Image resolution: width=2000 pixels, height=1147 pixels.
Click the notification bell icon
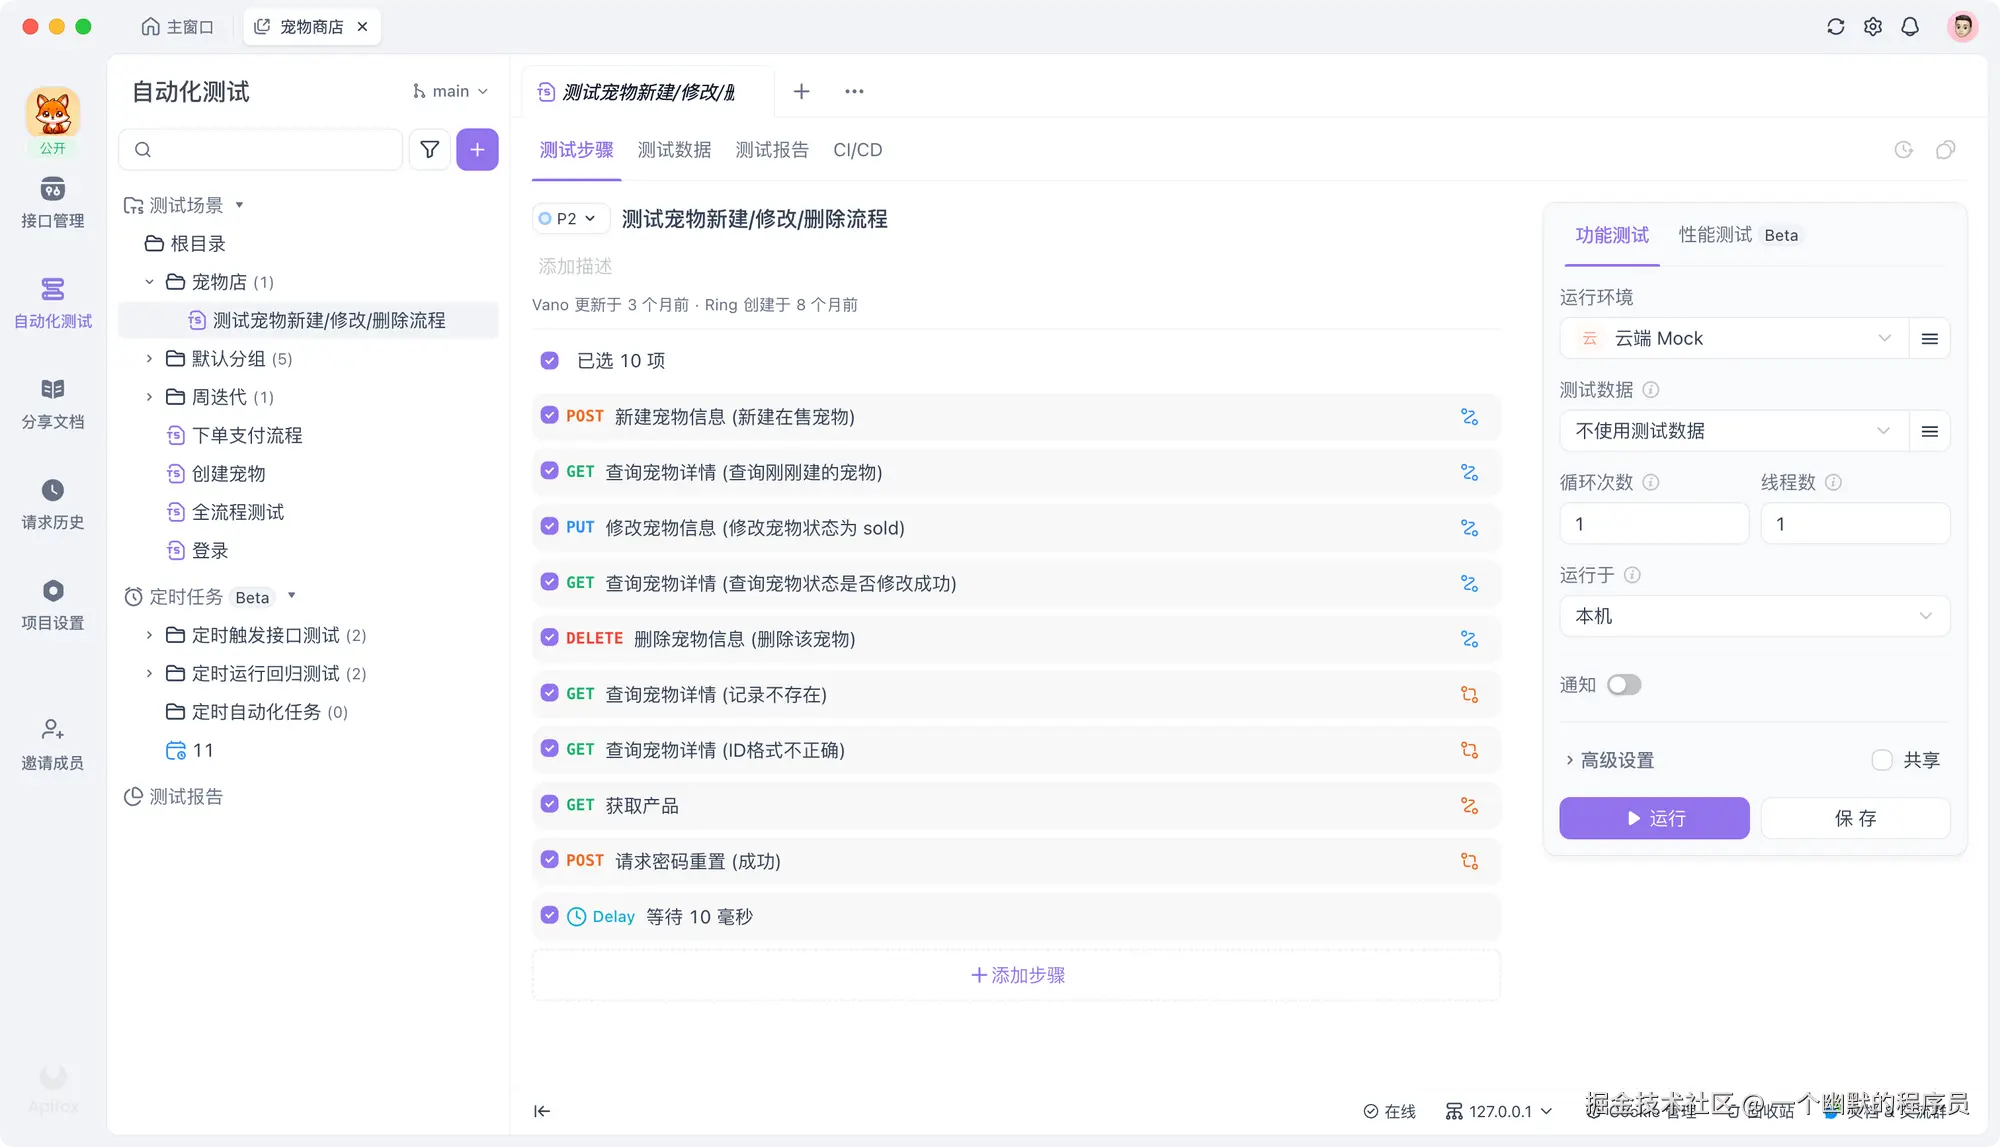(1910, 26)
